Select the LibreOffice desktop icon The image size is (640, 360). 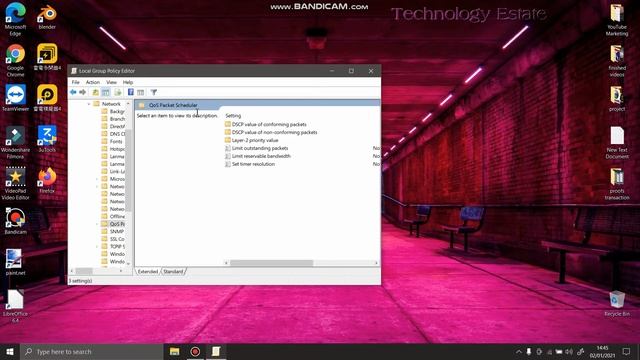coord(16,306)
